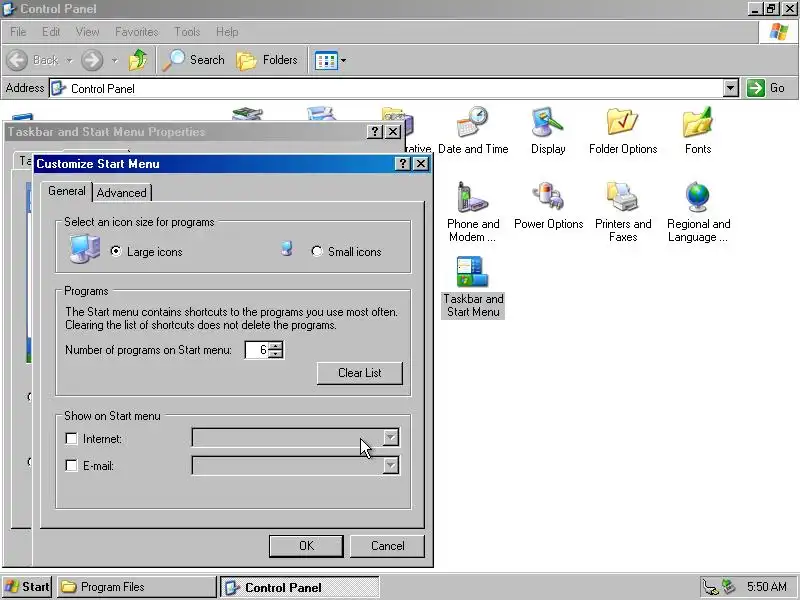The width and height of the screenshot is (800, 600).
Task: Switch to the General tab
Action: [x=67, y=191]
